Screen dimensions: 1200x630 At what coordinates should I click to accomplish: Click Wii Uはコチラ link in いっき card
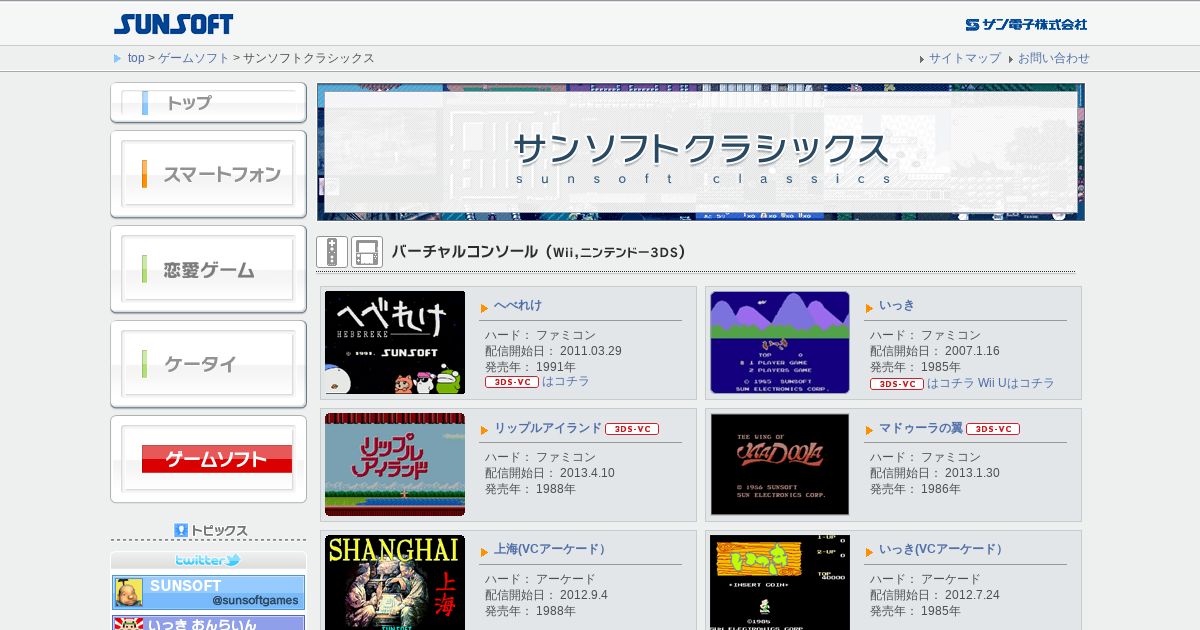(1016, 383)
